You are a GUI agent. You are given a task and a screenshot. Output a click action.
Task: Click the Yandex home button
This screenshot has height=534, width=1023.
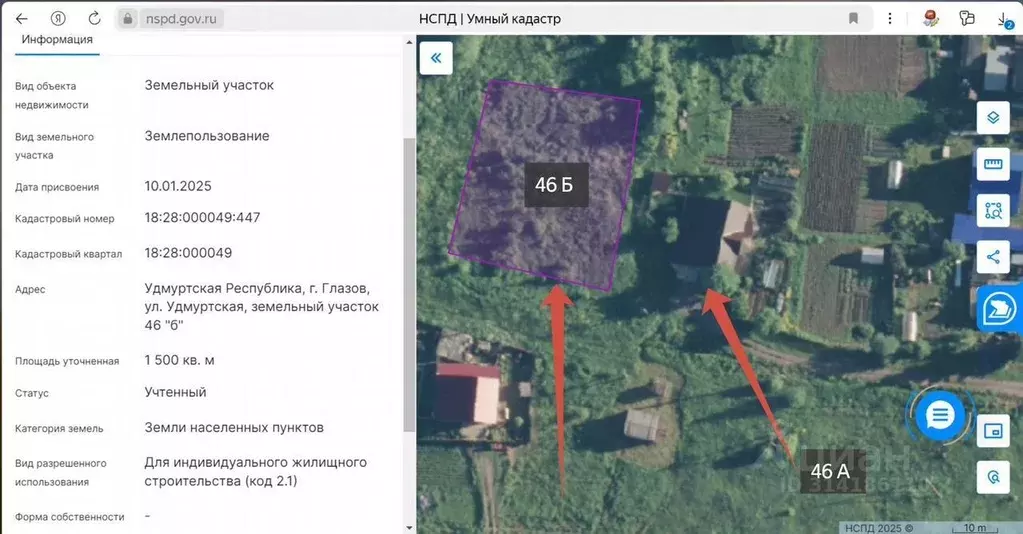(58, 18)
